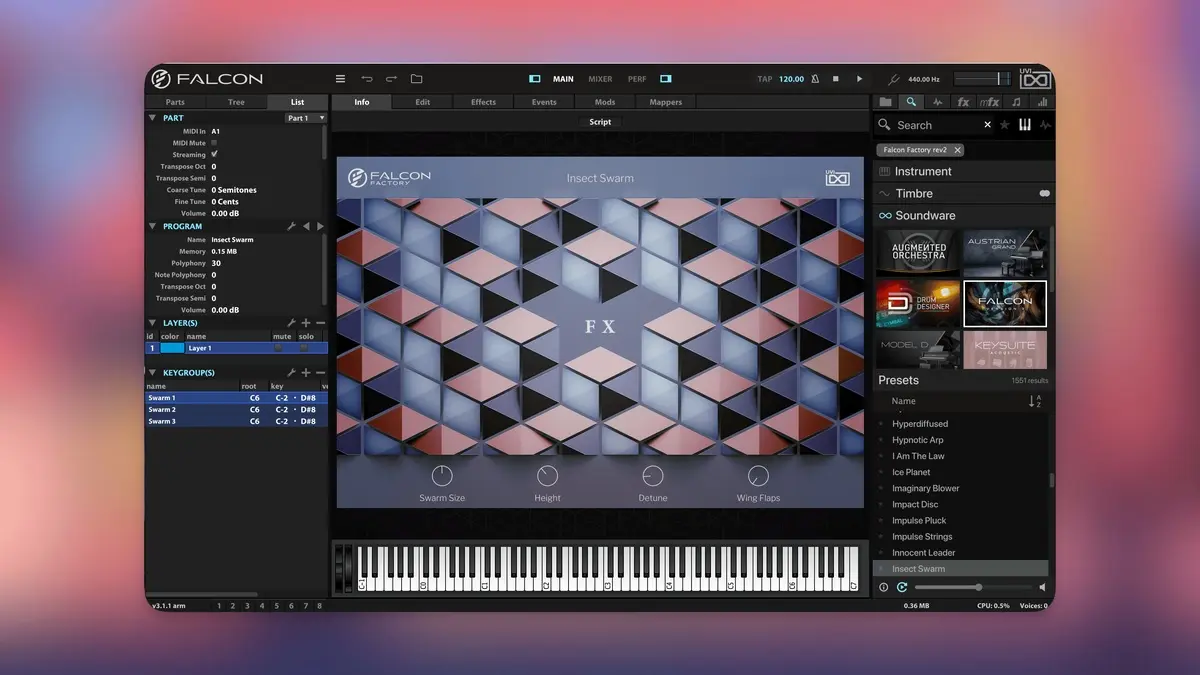Enable the MIDI Mute checkbox
1200x675 pixels.
(214, 143)
